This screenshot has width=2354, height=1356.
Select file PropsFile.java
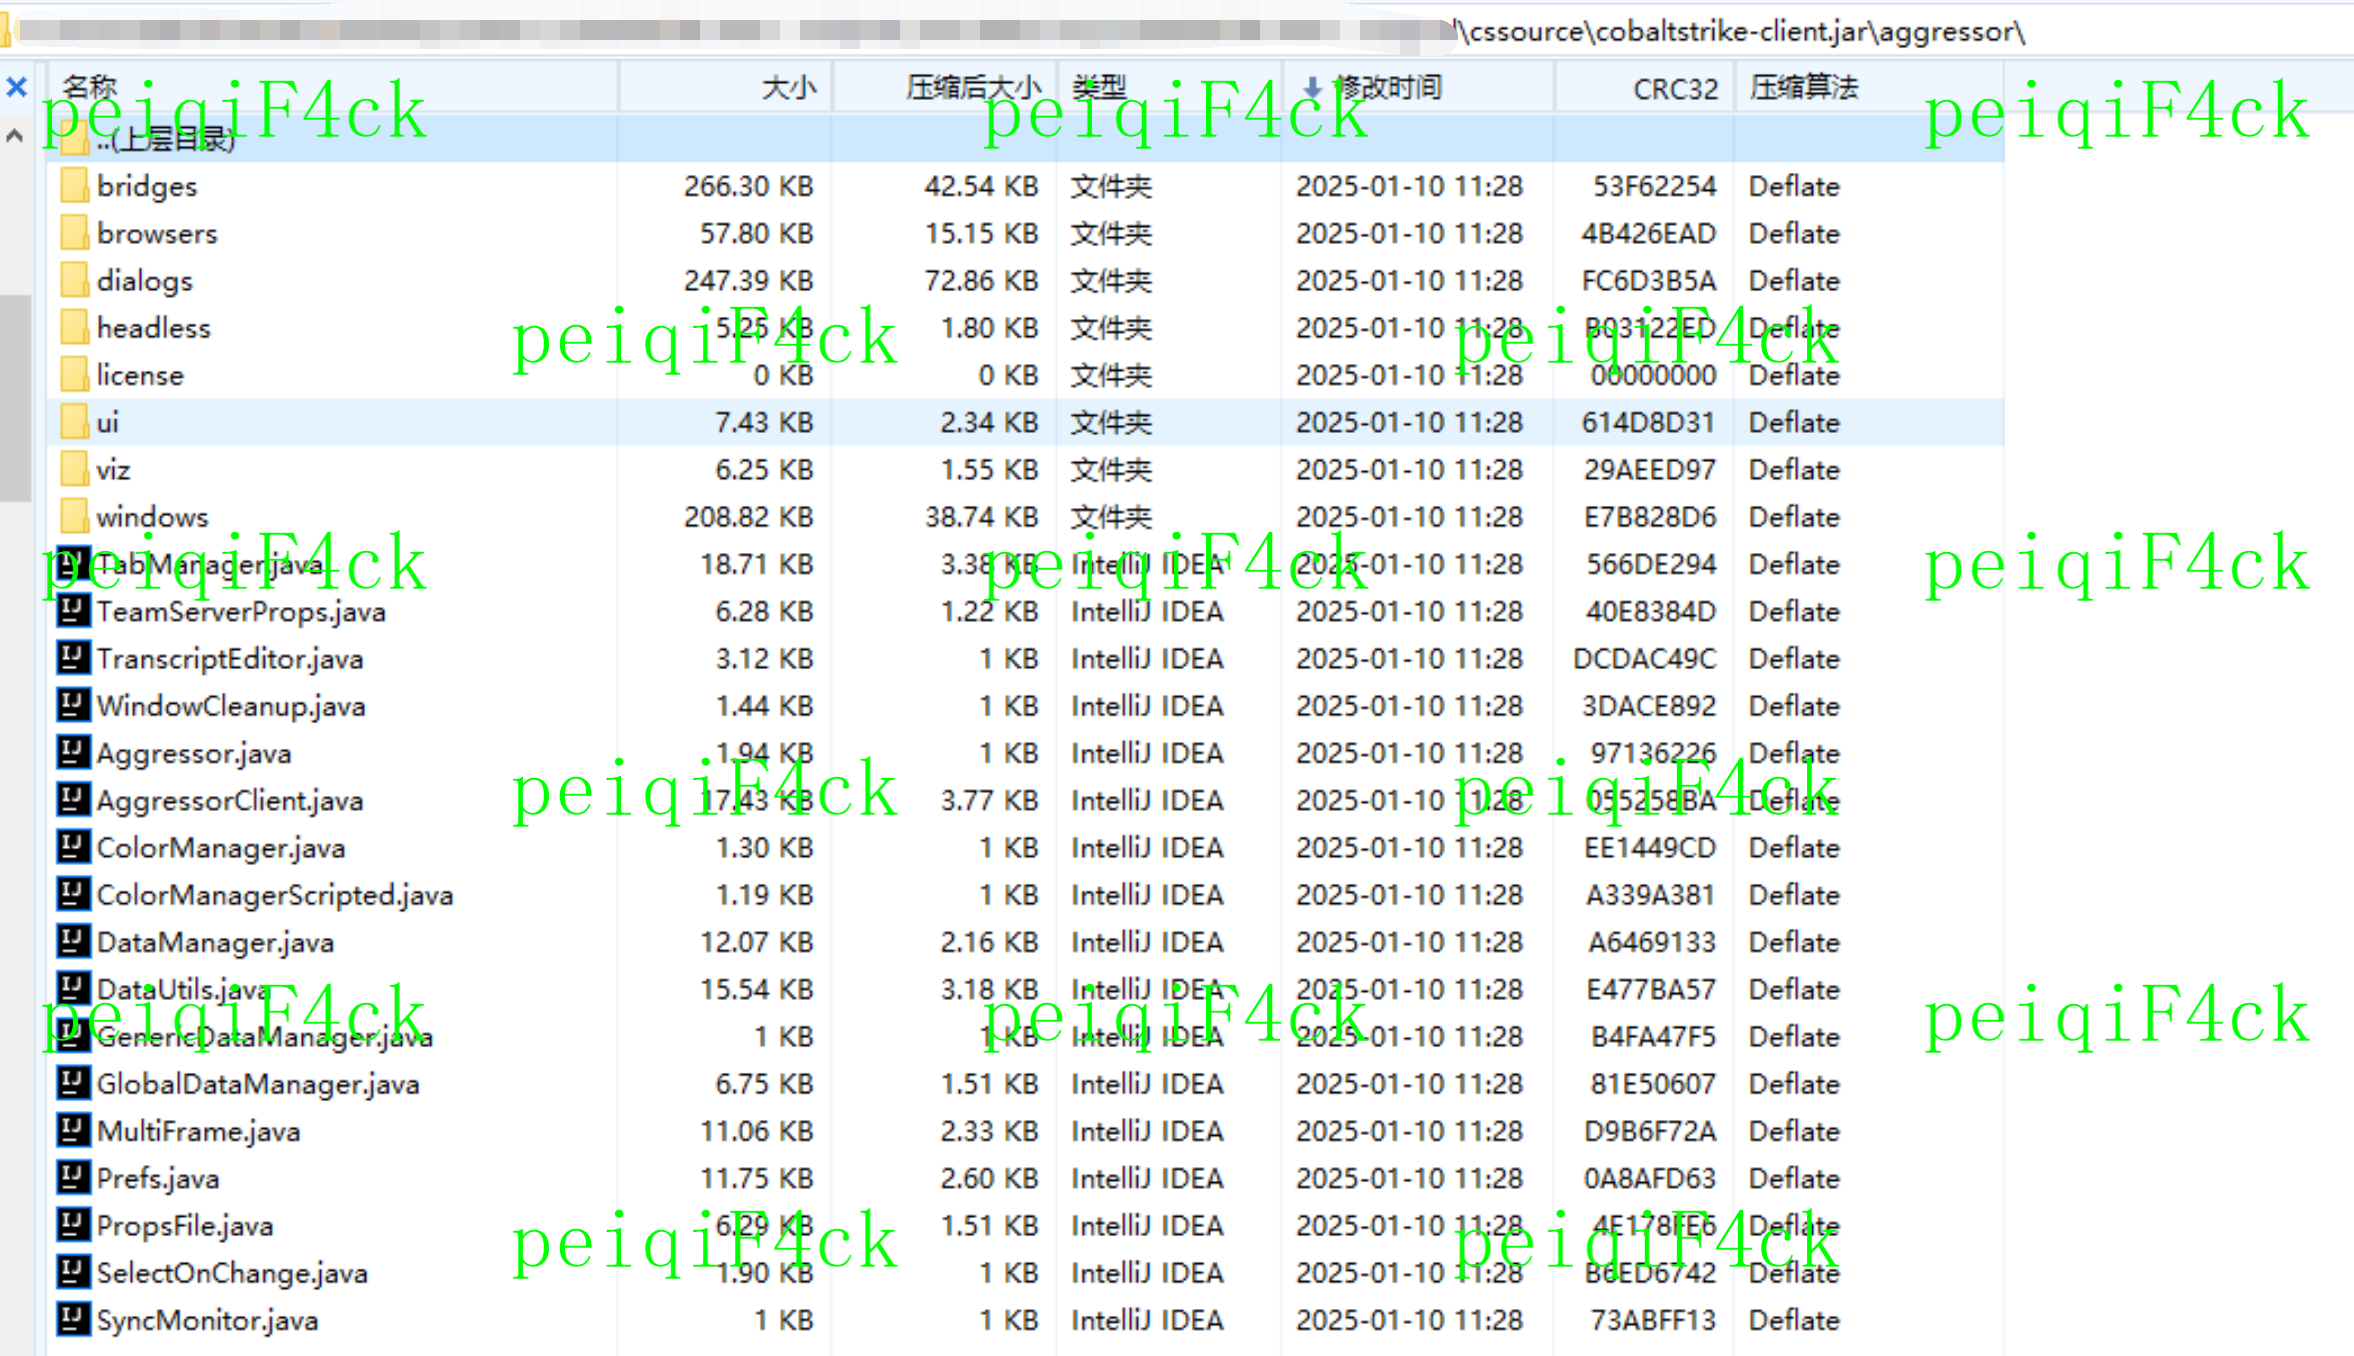tap(185, 1226)
